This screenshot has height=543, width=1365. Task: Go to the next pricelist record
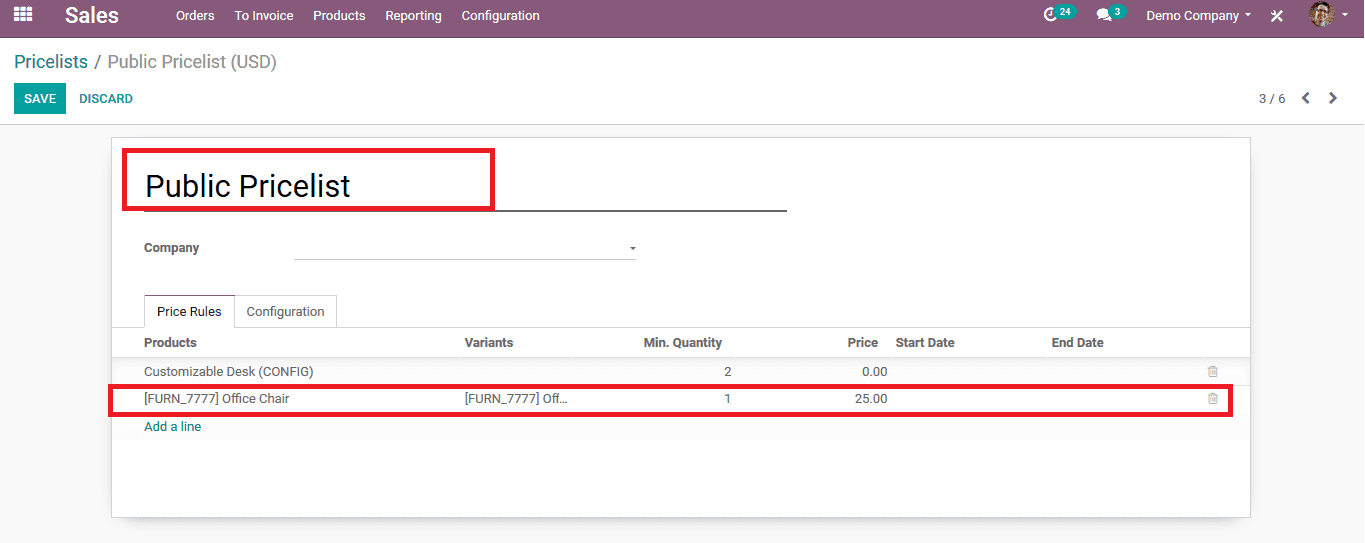(x=1333, y=98)
